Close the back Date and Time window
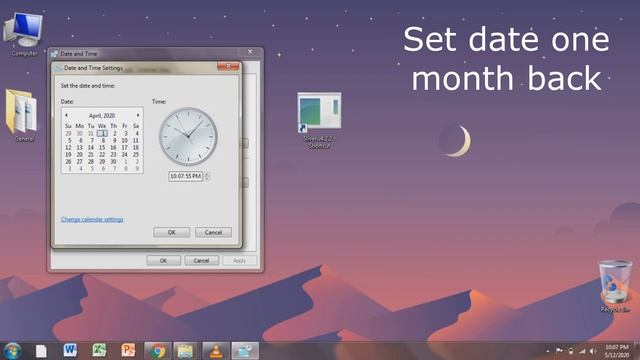 [250, 52]
